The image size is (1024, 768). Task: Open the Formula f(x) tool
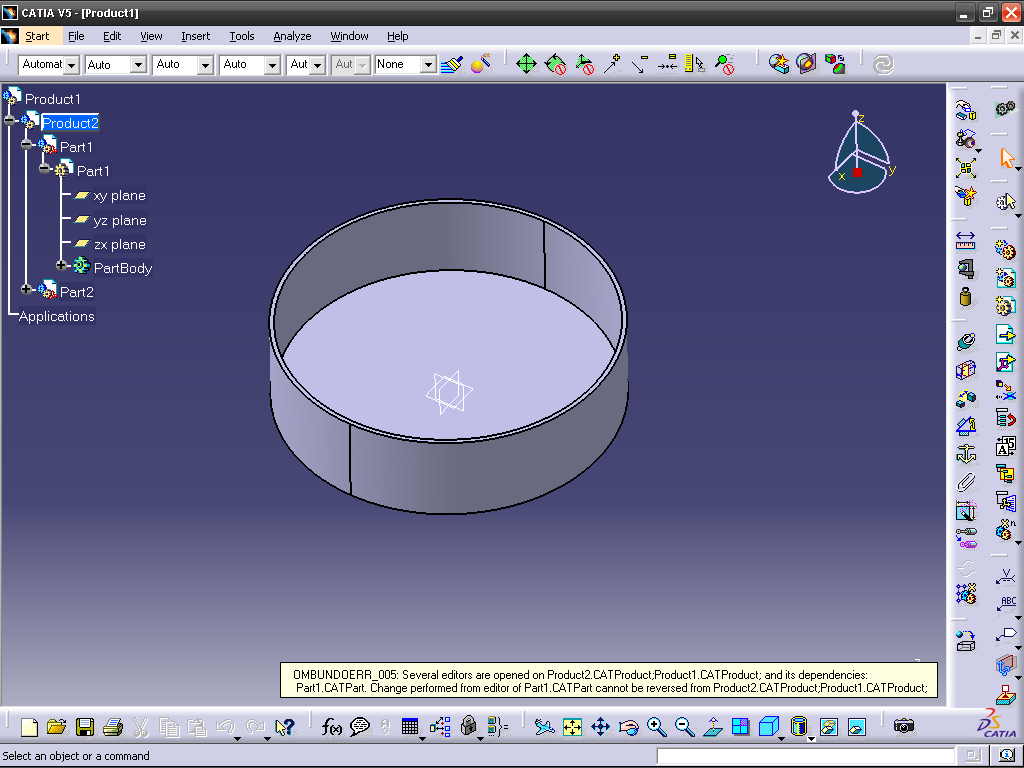(332, 727)
